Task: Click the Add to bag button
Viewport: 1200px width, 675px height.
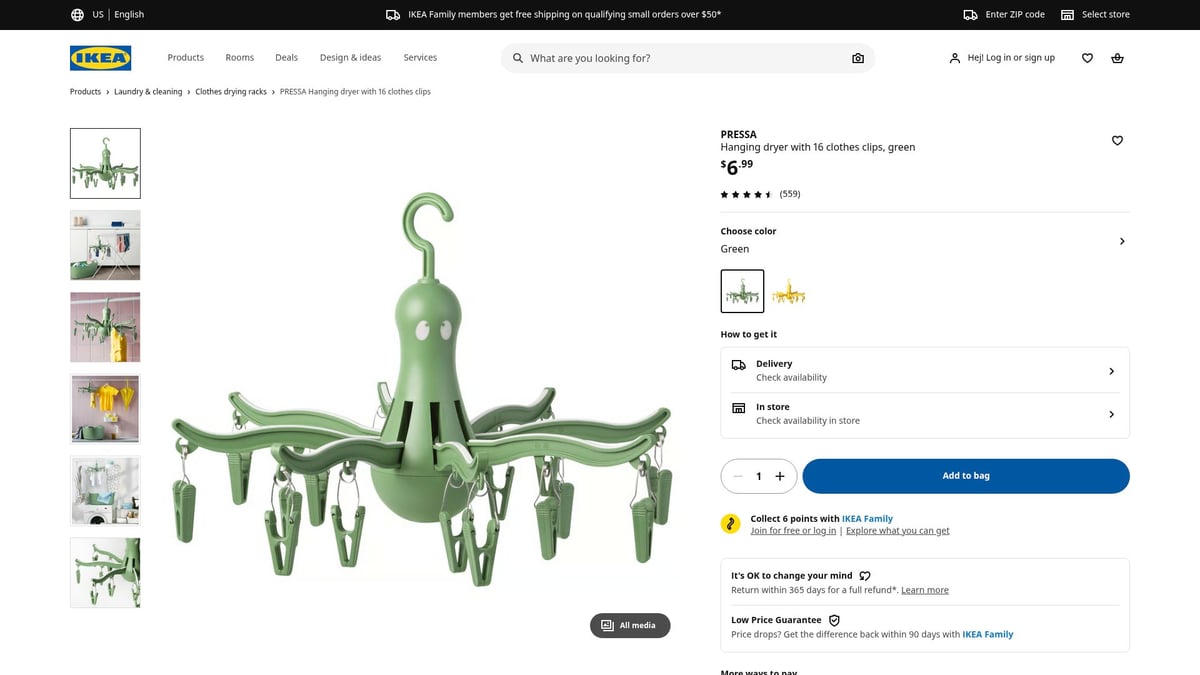Action: pyautogui.click(x=965, y=476)
